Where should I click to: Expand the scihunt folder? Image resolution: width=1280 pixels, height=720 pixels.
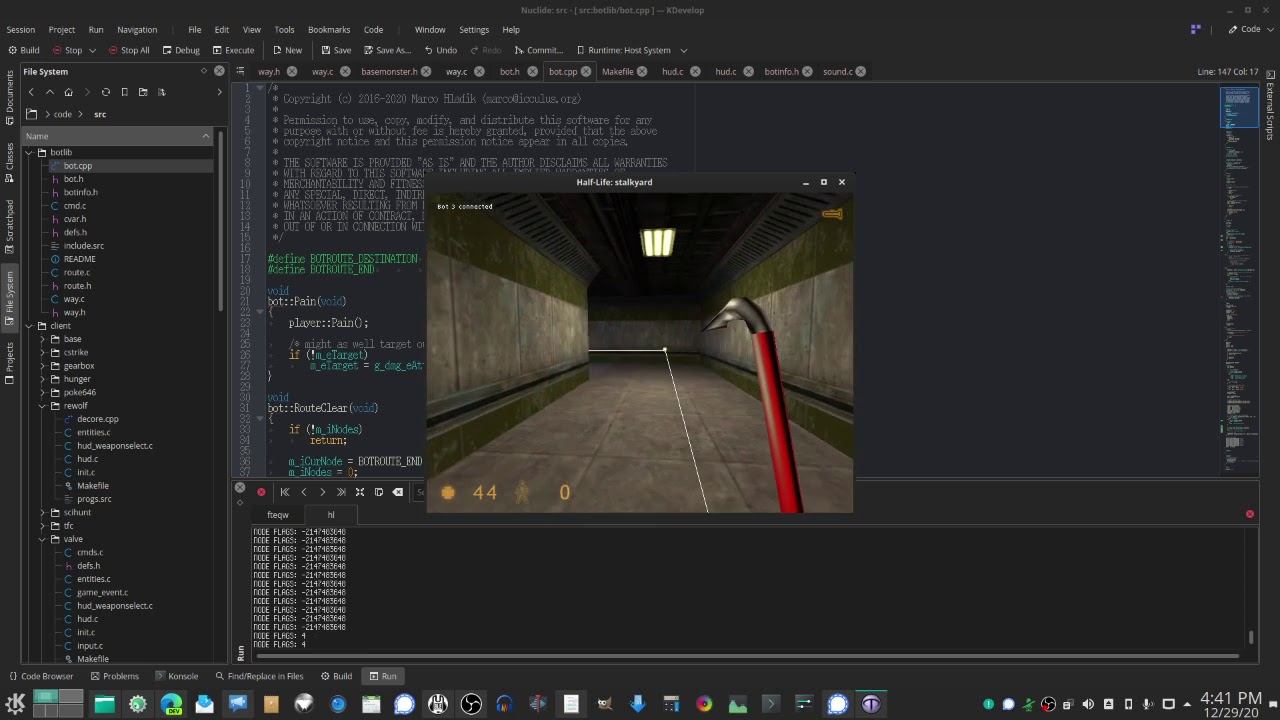42,512
